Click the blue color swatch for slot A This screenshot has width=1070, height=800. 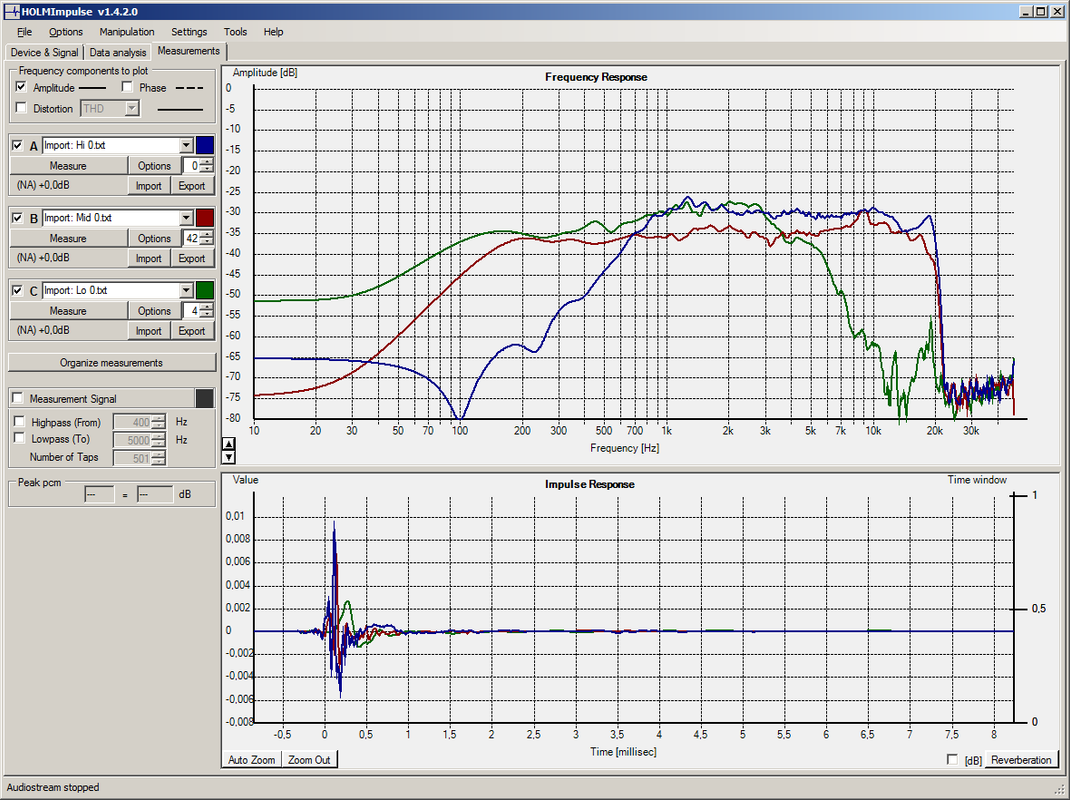205,145
